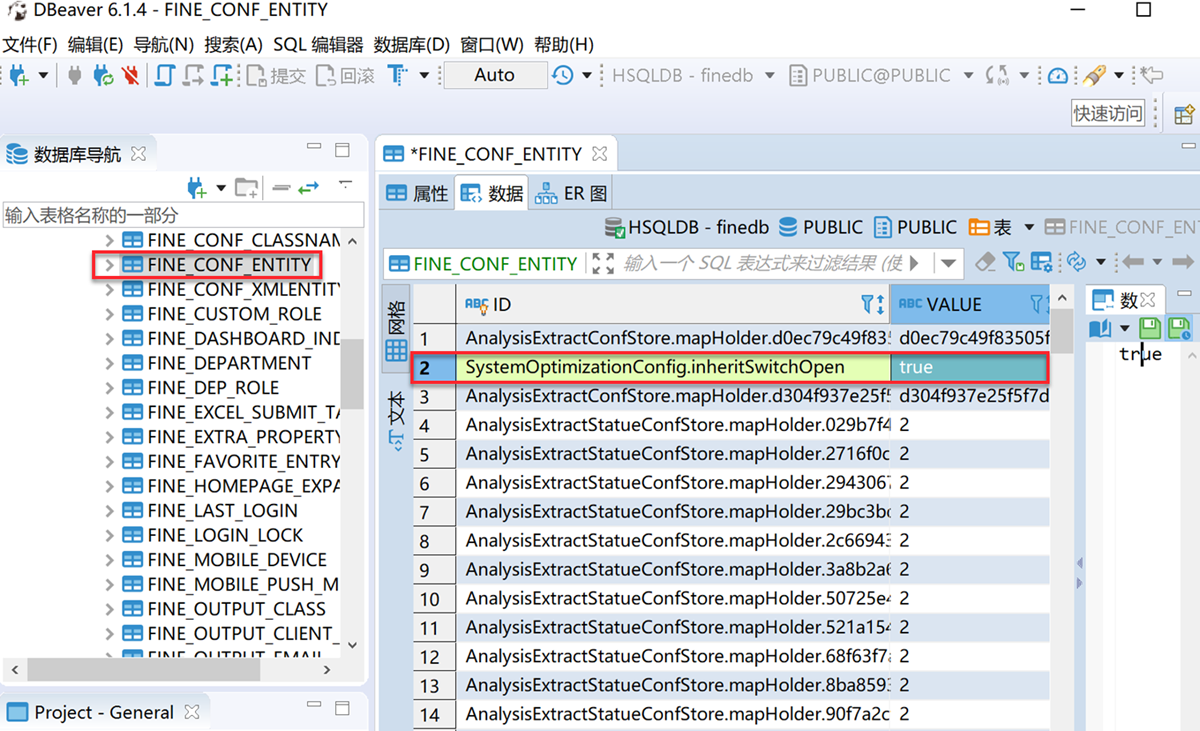Click the VALUE column header
The width and height of the screenshot is (1200, 731).
point(969,304)
